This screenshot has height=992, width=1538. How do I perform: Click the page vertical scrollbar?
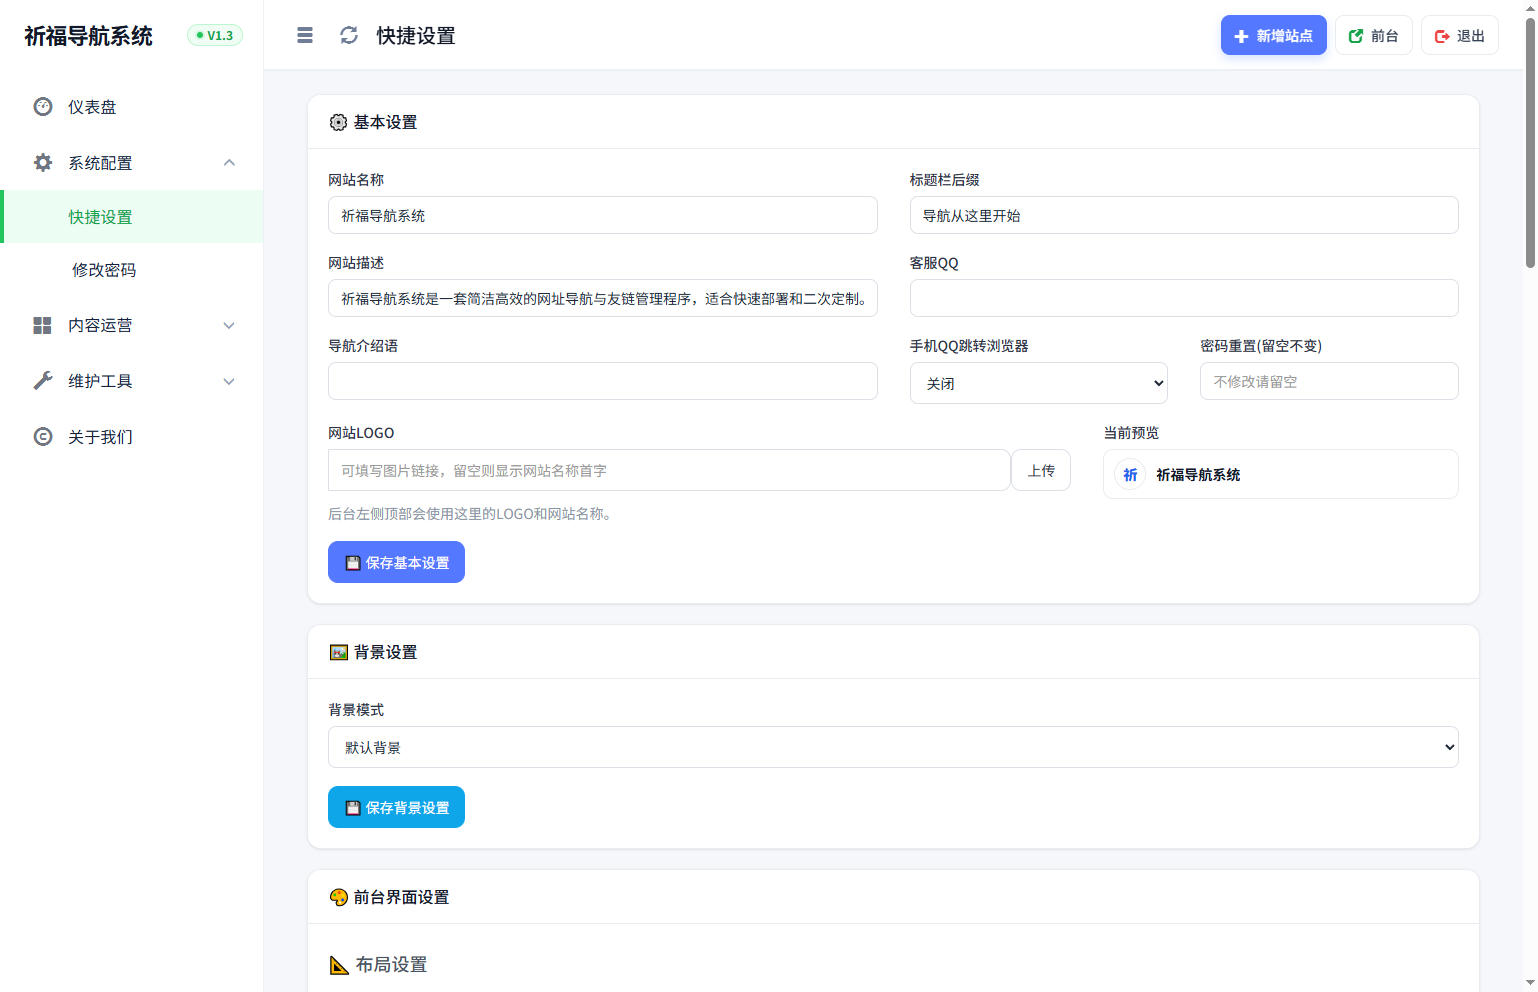pos(1530,143)
